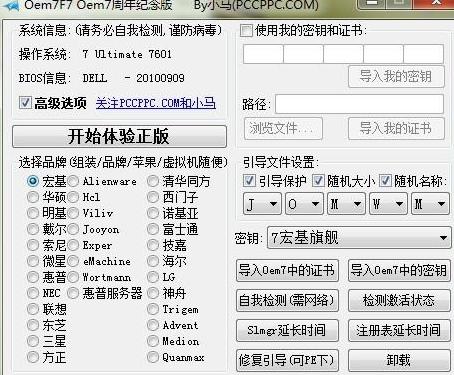The height and width of the screenshot is (375, 454).
Task: Choose the 惠普 brand option
Action: pyautogui.click(x=33, y=277)
